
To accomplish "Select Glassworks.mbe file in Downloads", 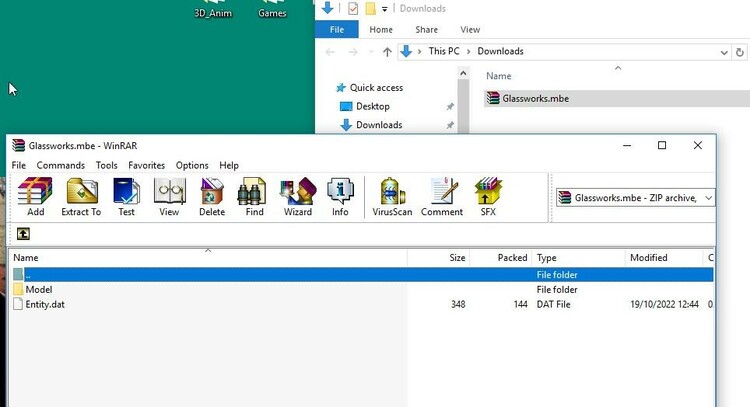I will tap(616, 99).
